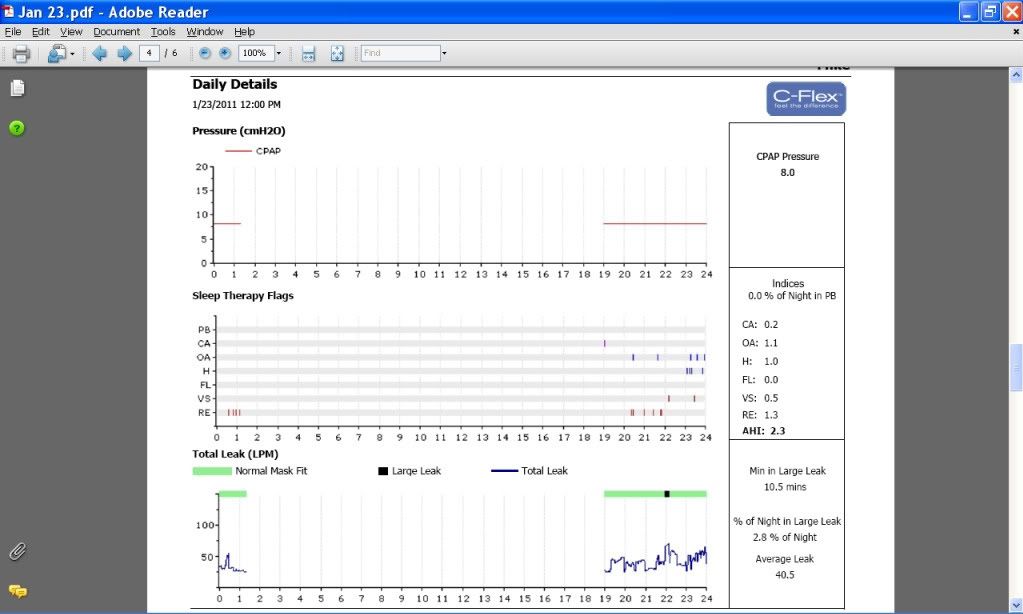Show the Comments panel icon
Image resolution: width=1023 pixels, height=614 pixels.
(17, 591)
